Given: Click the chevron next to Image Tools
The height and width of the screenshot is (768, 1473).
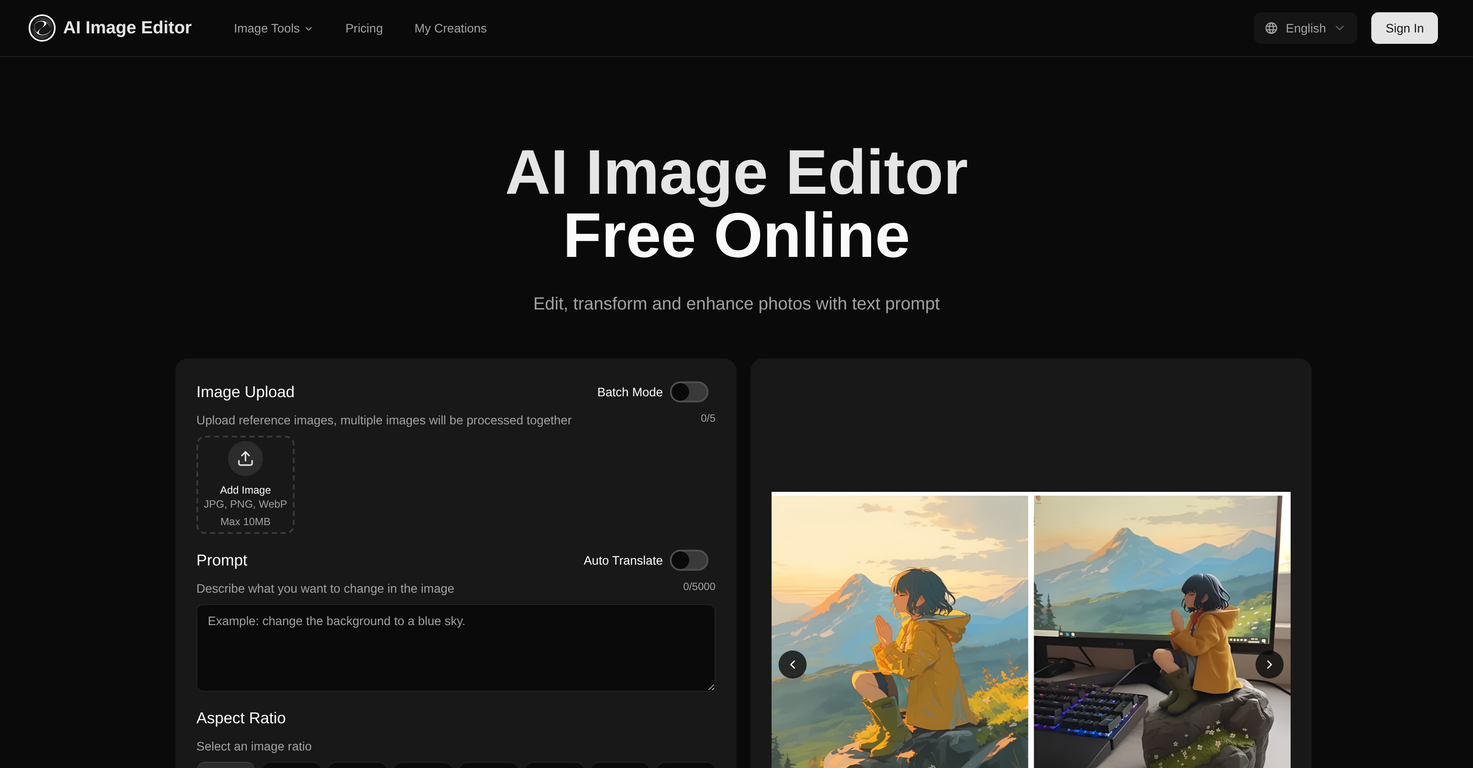Looking at the screenshot, I should (308, 27).
